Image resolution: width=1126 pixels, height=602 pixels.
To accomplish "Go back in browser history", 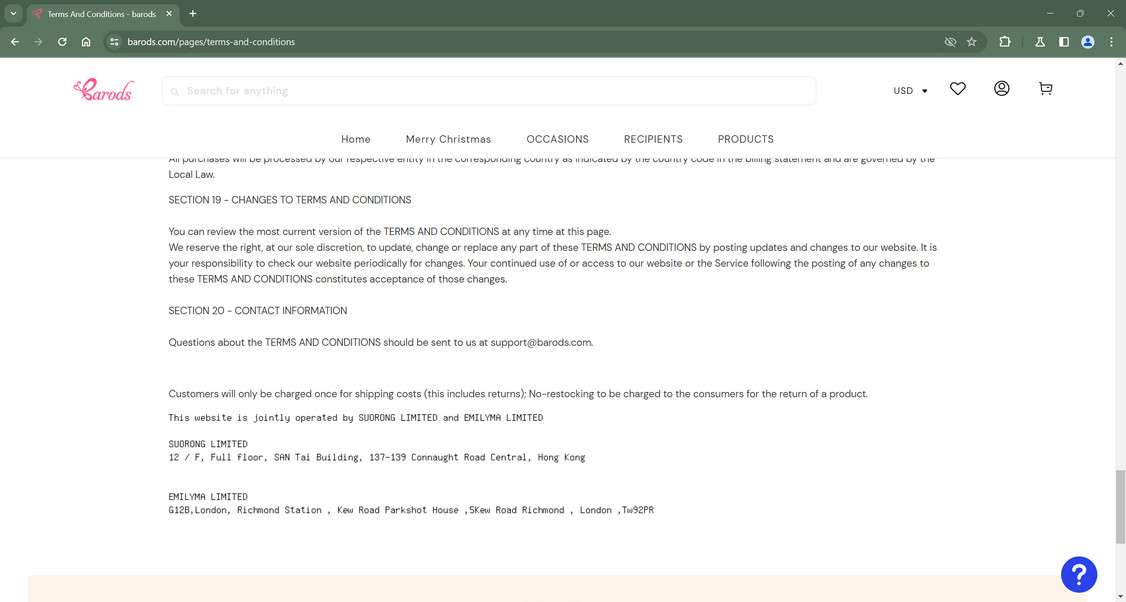I will [14, 42].
